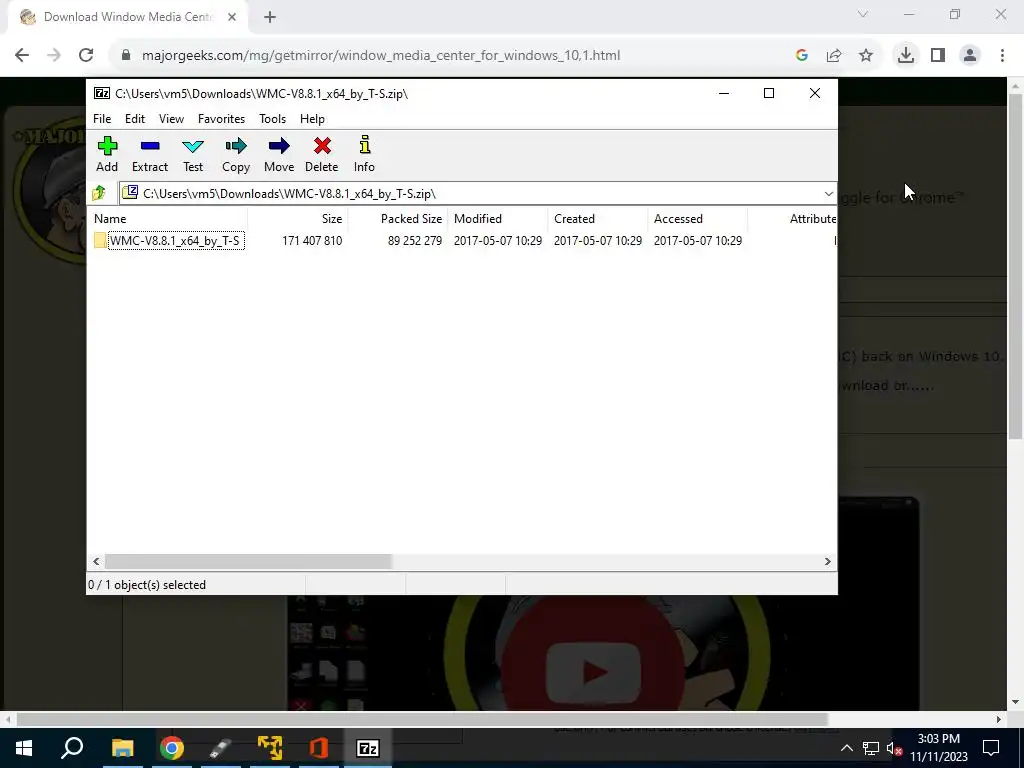Sort by Created column header
This screenshot has width=1024, height=768.
(598, 219)
